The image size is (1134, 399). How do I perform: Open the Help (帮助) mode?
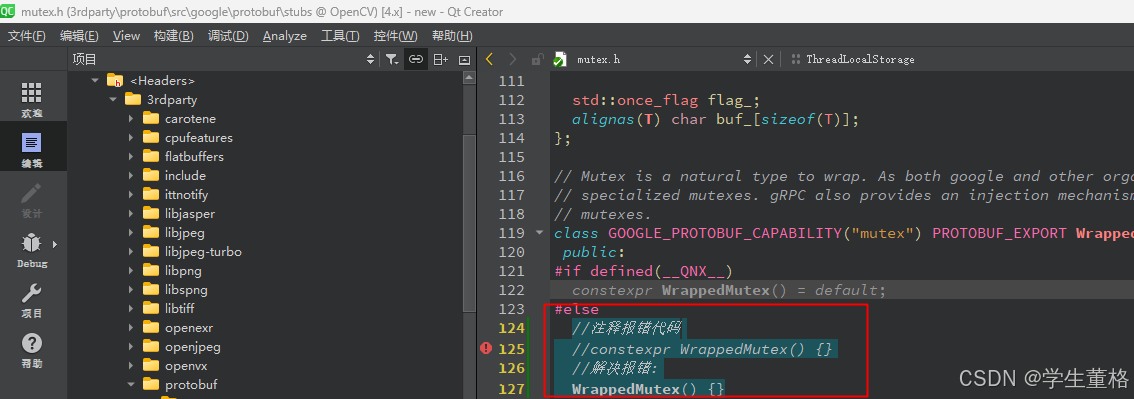pyautogui.click(x=32, y=351)
